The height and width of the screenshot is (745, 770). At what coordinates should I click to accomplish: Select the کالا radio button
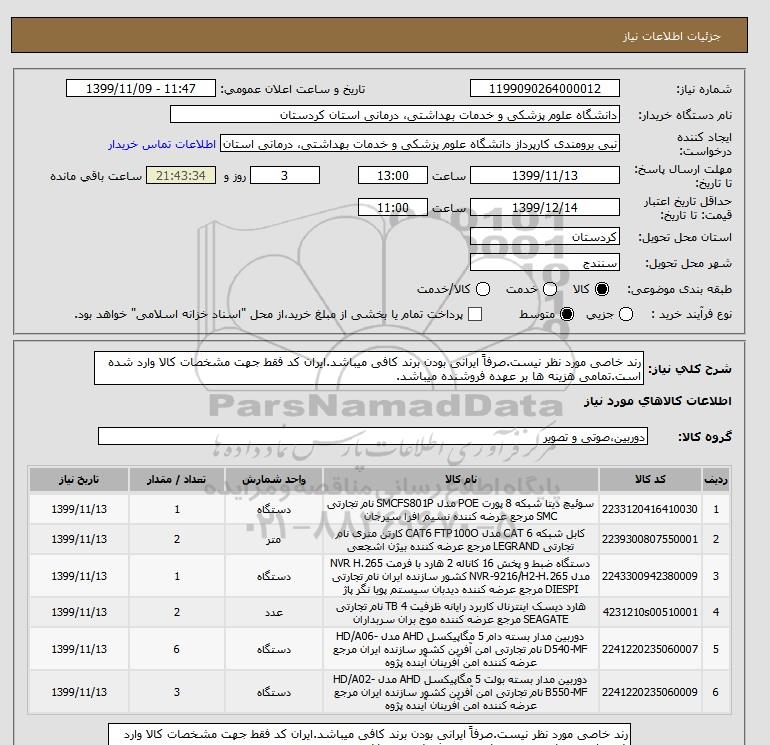602,289
